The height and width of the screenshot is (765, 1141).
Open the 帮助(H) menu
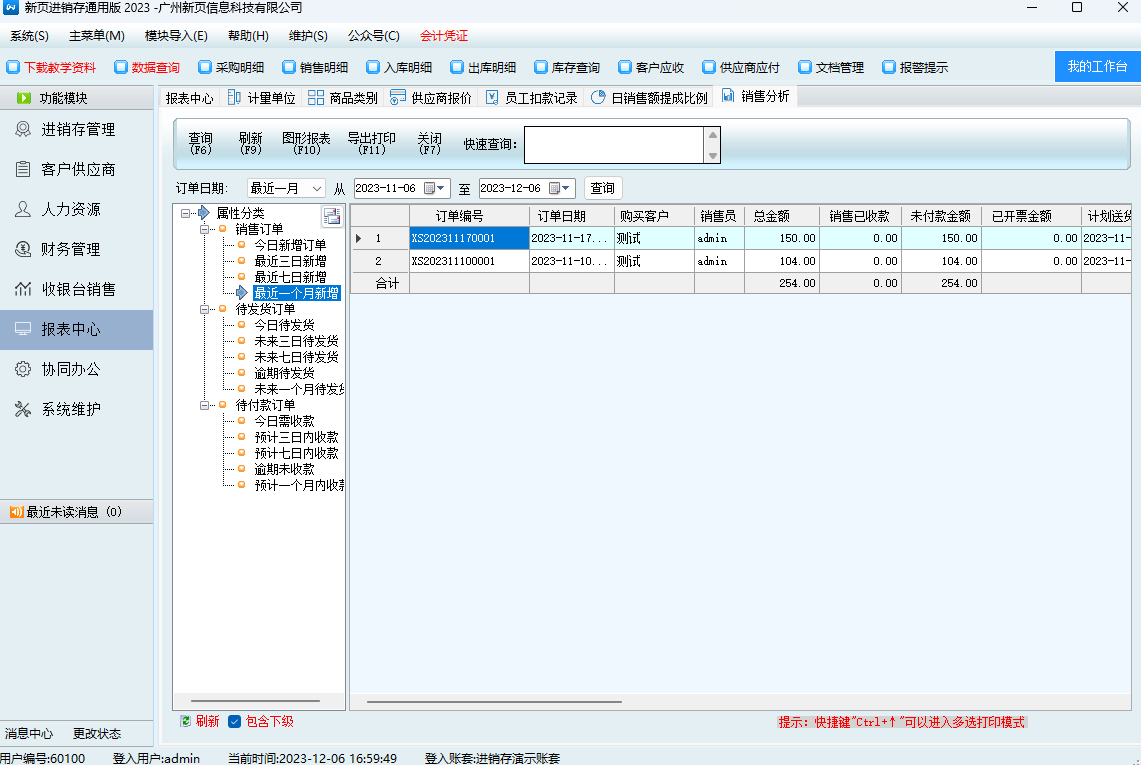pyautogui.click(x=248, y=36)
